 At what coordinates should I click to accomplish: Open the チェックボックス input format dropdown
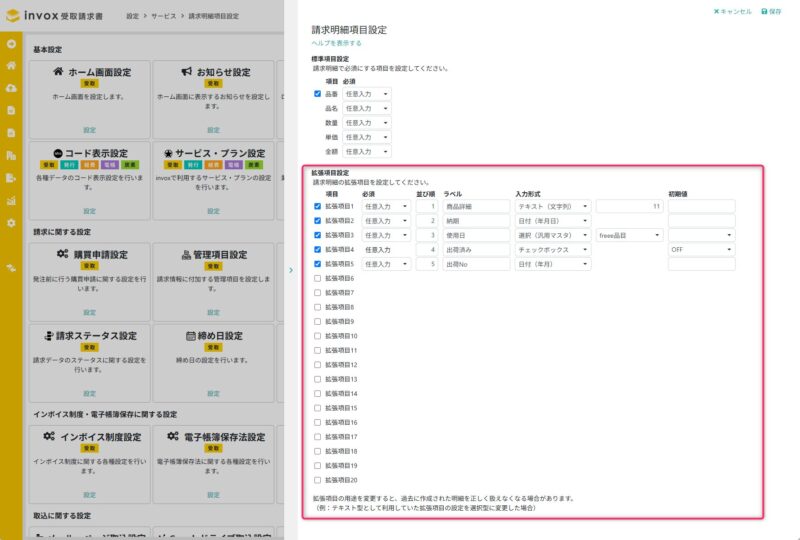coord(553,250)
